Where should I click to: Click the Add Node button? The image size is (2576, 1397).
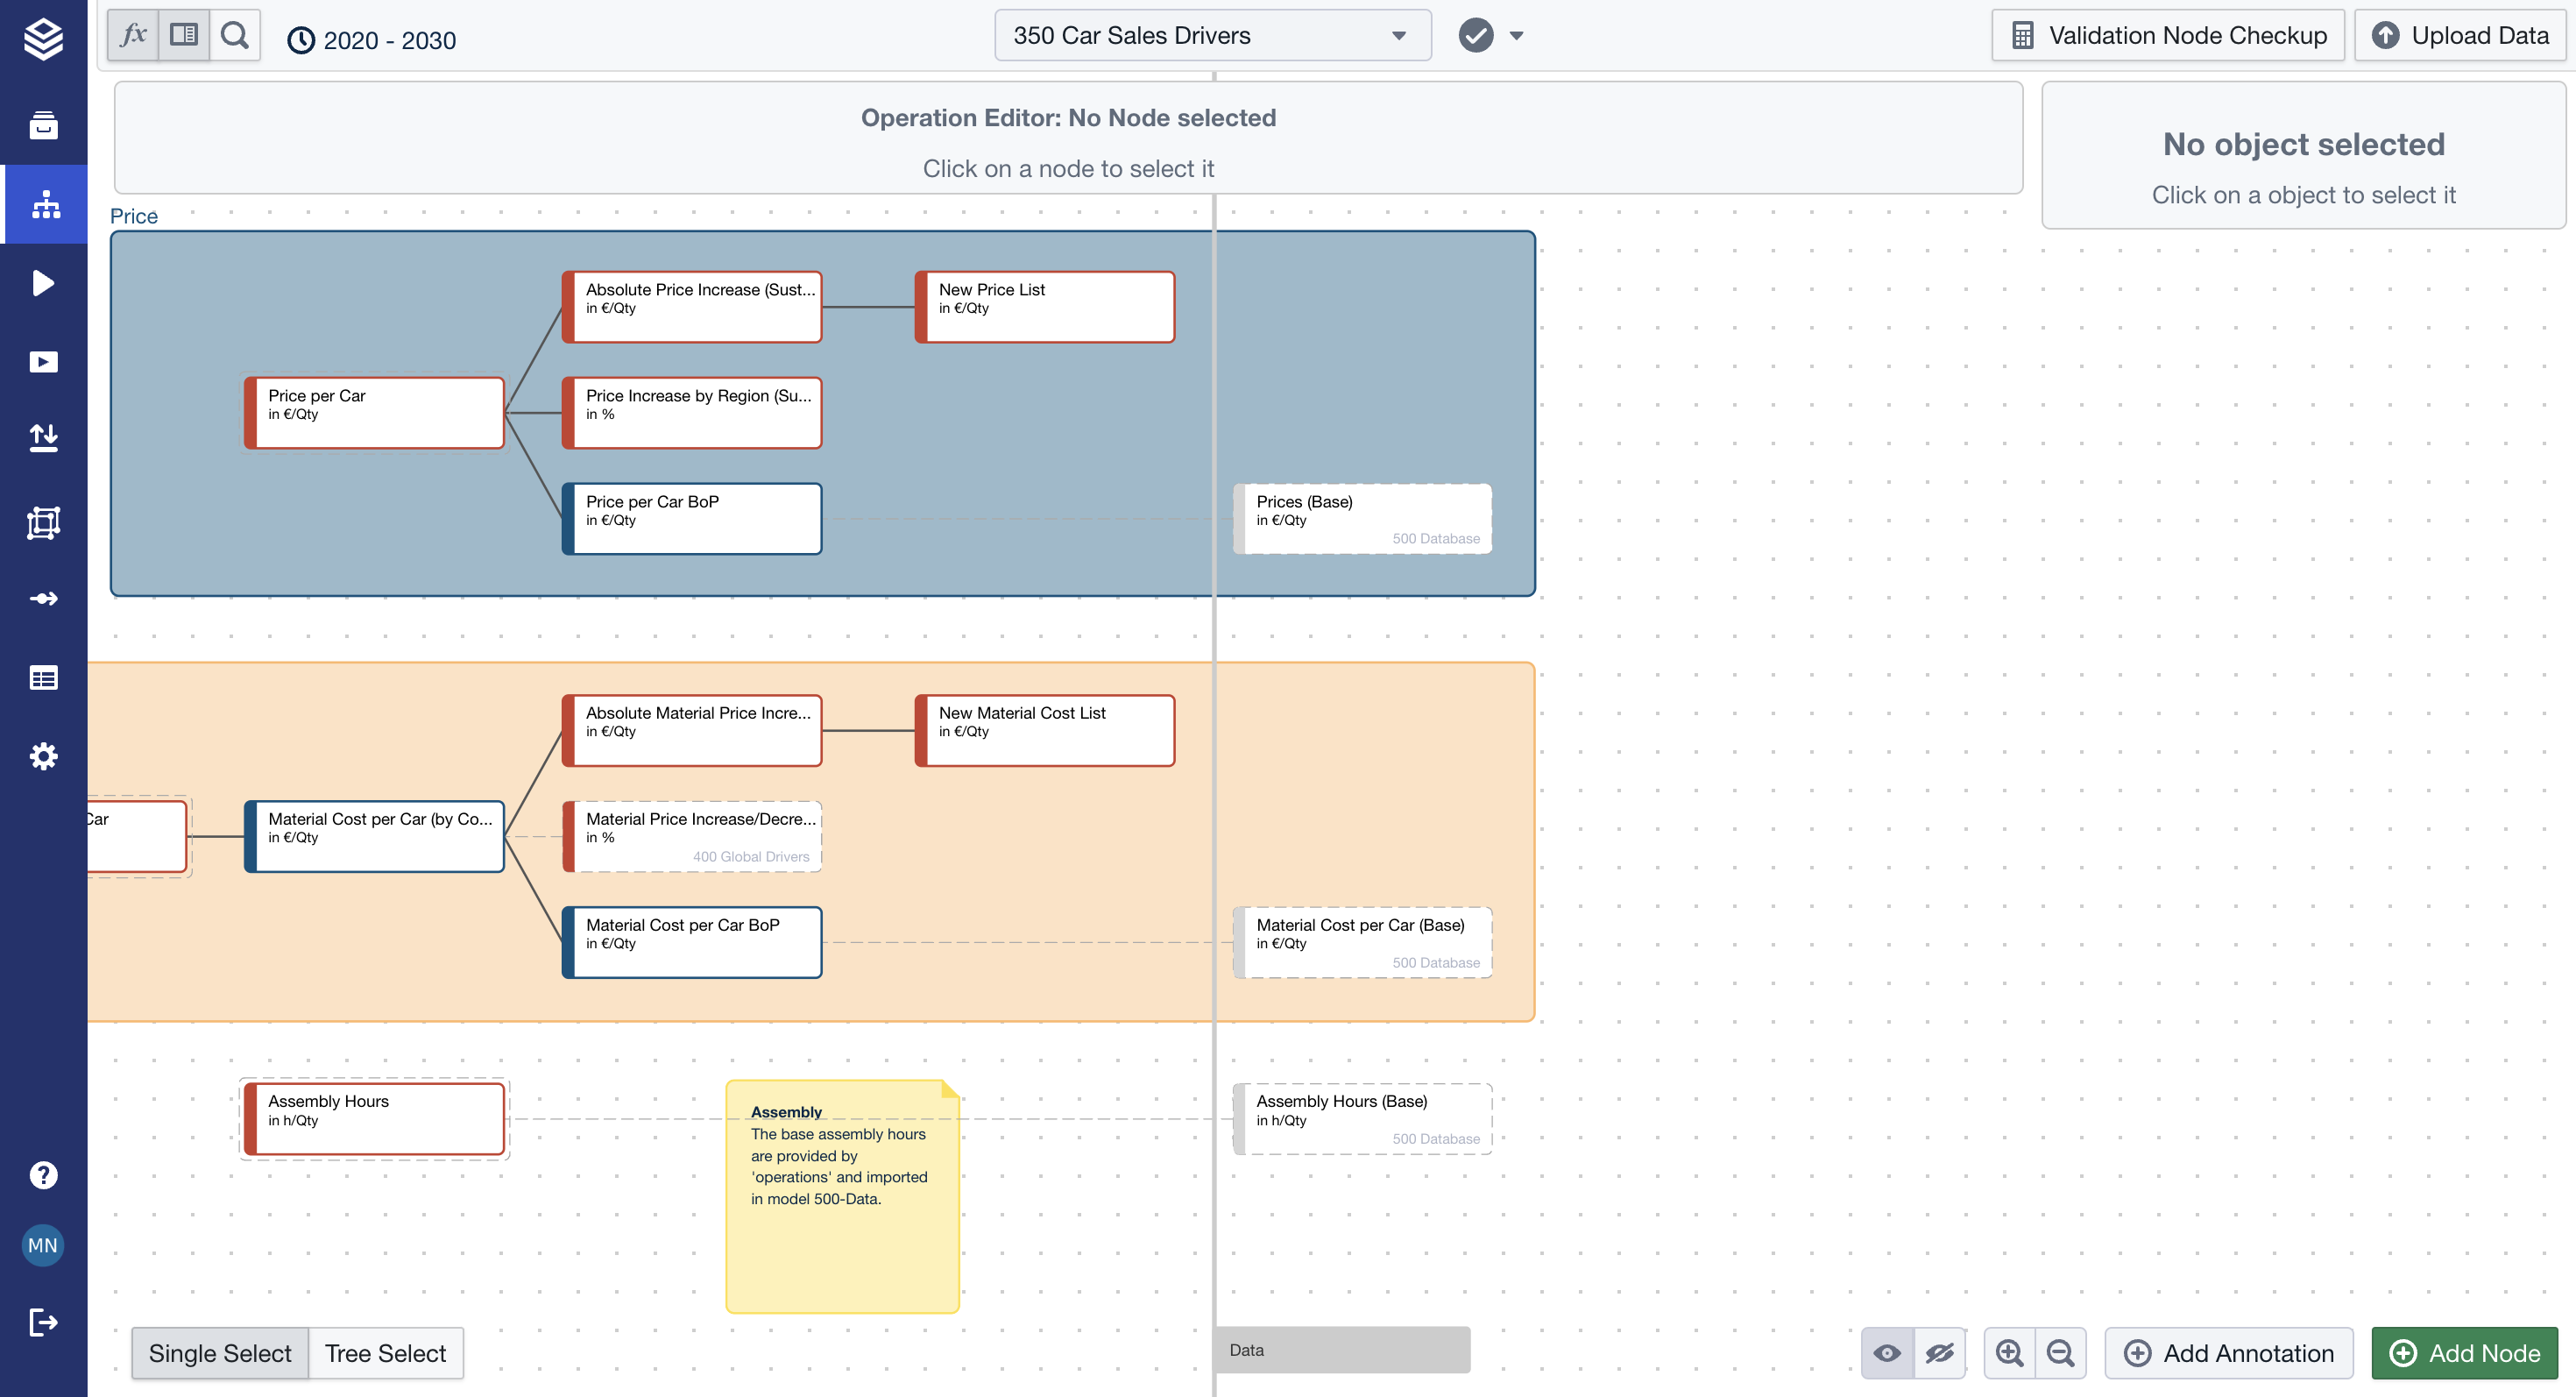(x=2464, y=1353)
